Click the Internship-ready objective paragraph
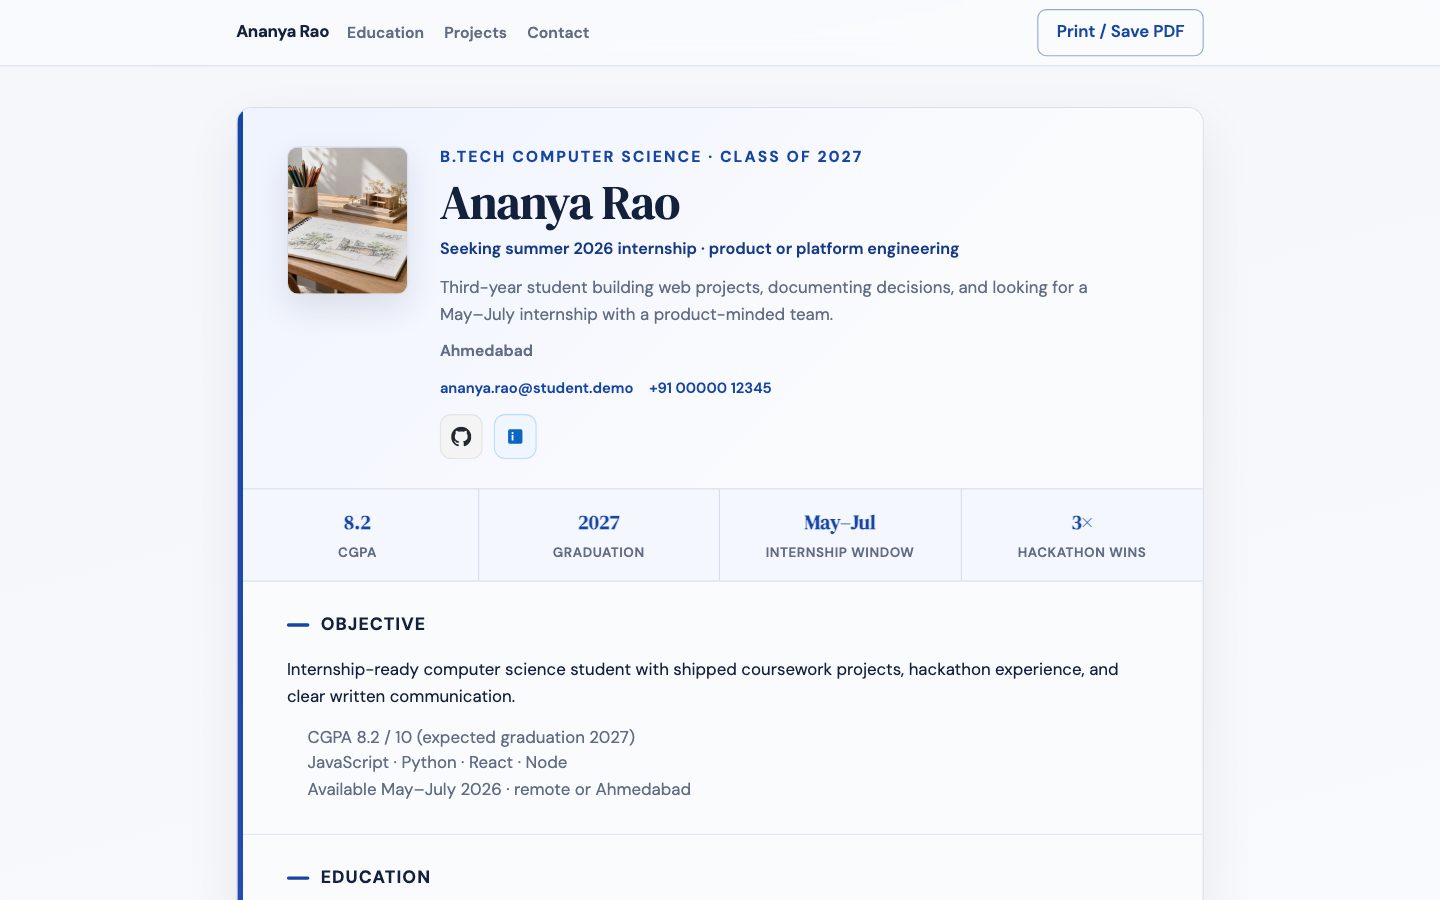Viewport: 1440px width, 900px height. pos(703,683)
